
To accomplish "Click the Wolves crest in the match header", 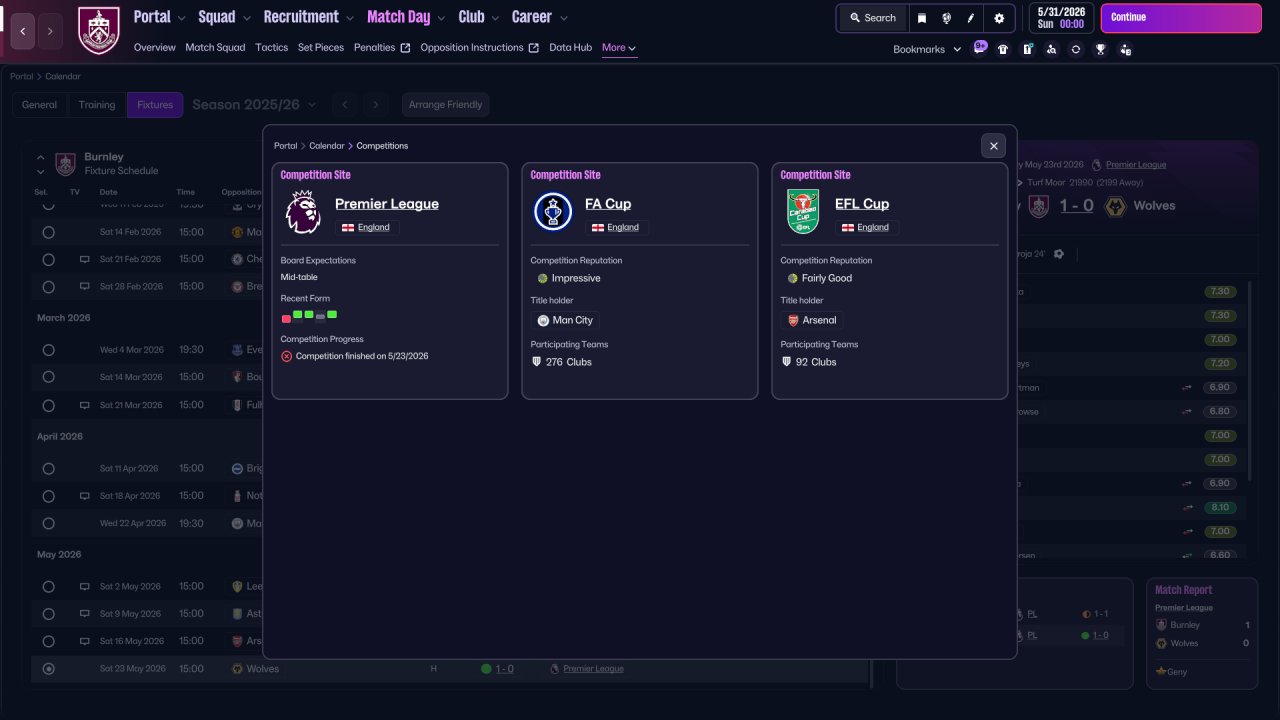I will [1115, 206].
